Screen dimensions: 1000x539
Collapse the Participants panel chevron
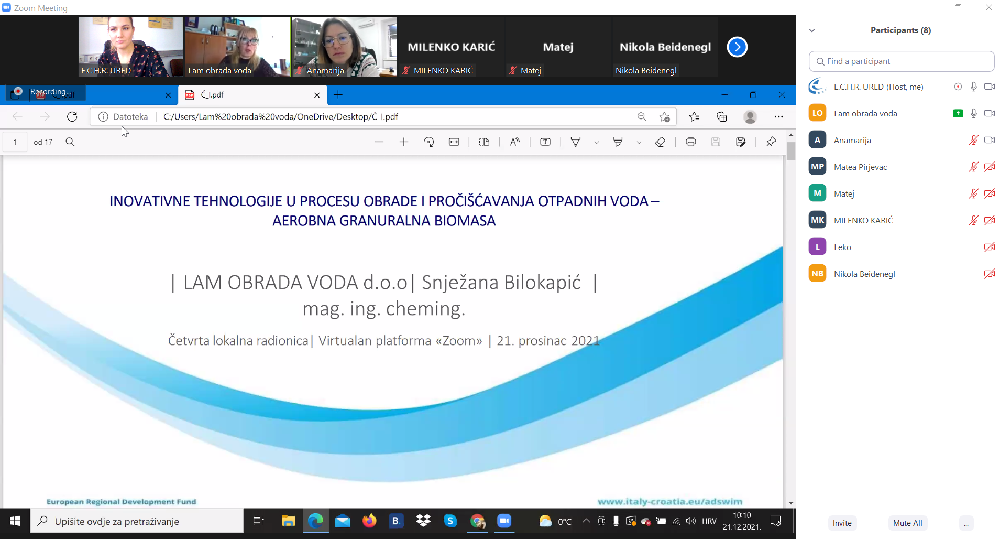pos(812,31)
